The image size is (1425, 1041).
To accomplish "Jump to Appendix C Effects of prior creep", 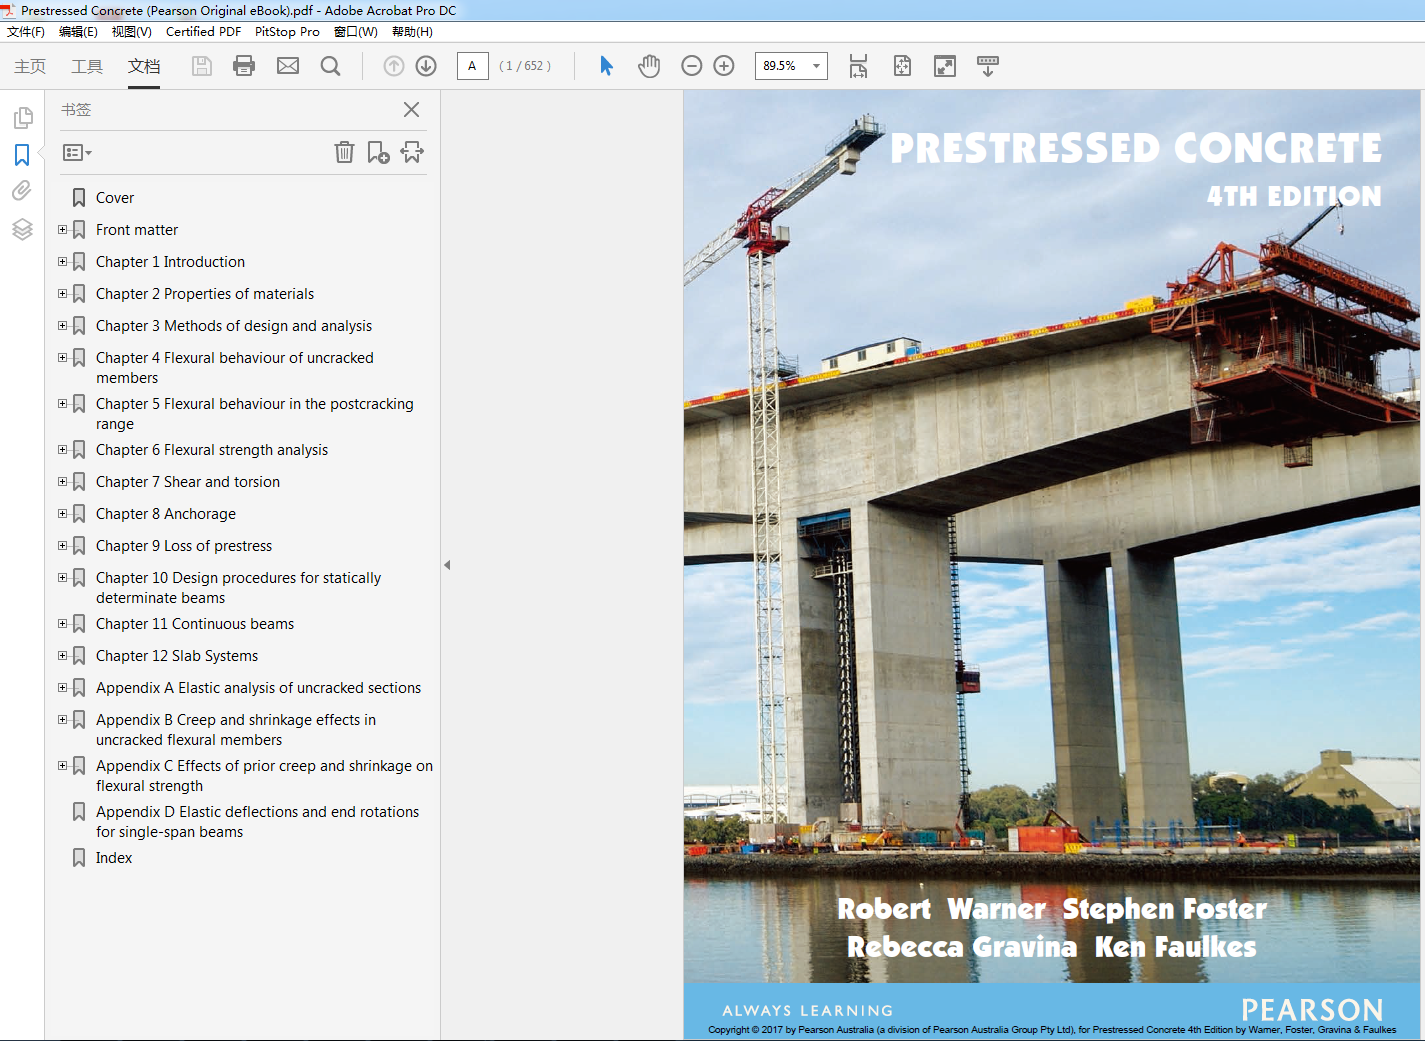I will point(265,776).
